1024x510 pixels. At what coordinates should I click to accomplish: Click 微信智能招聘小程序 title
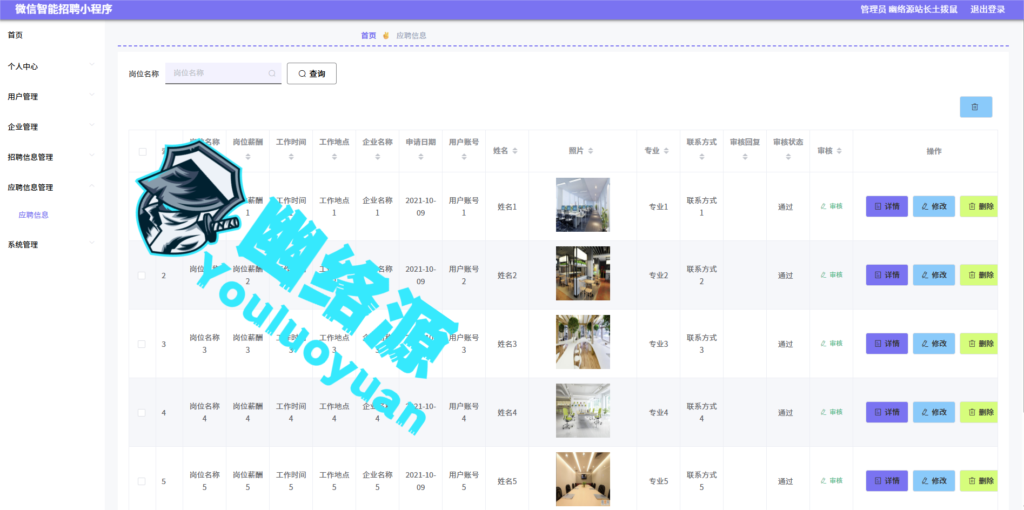tap(63, 9)
